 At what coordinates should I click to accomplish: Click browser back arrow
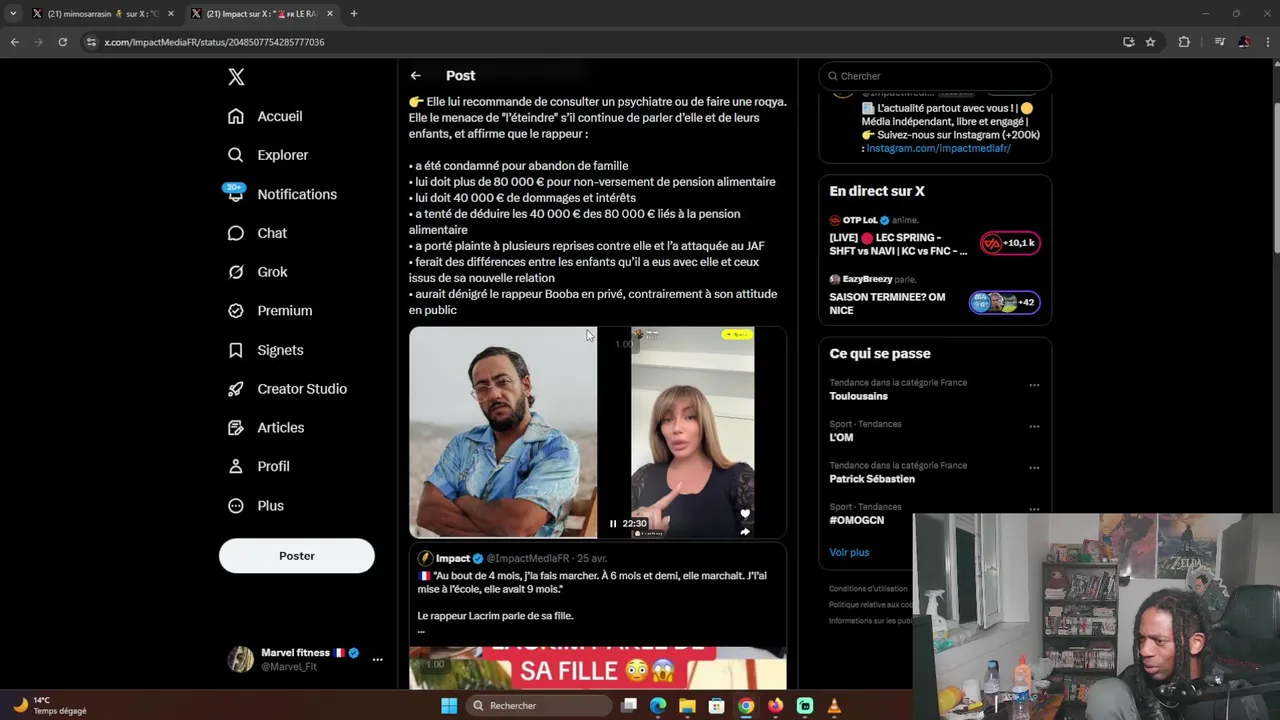click(x=15, y=42)
